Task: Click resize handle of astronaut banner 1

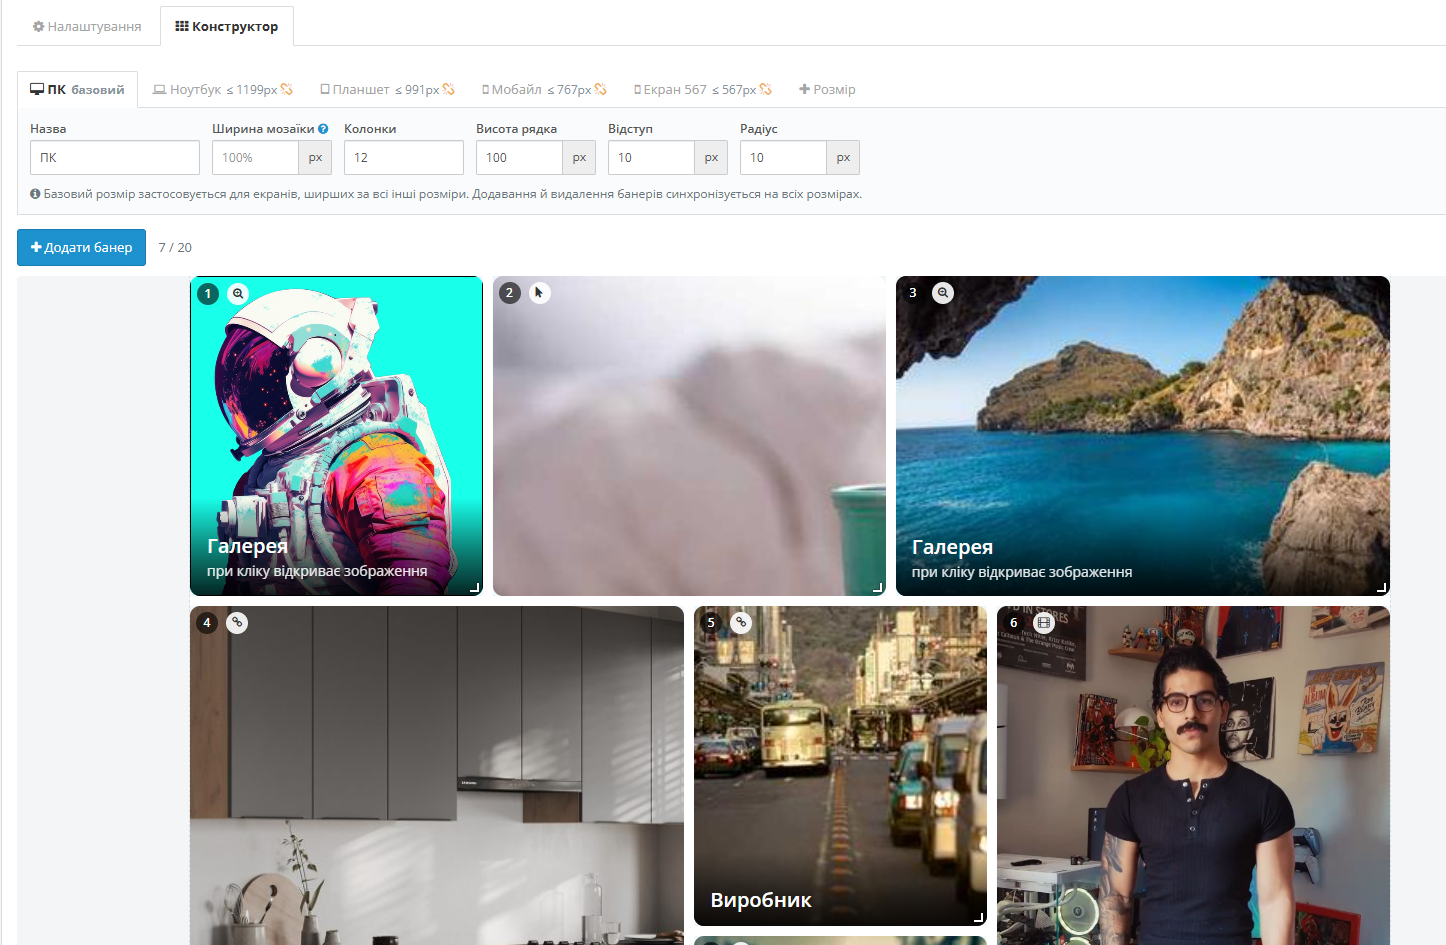Action: point(475,588)
